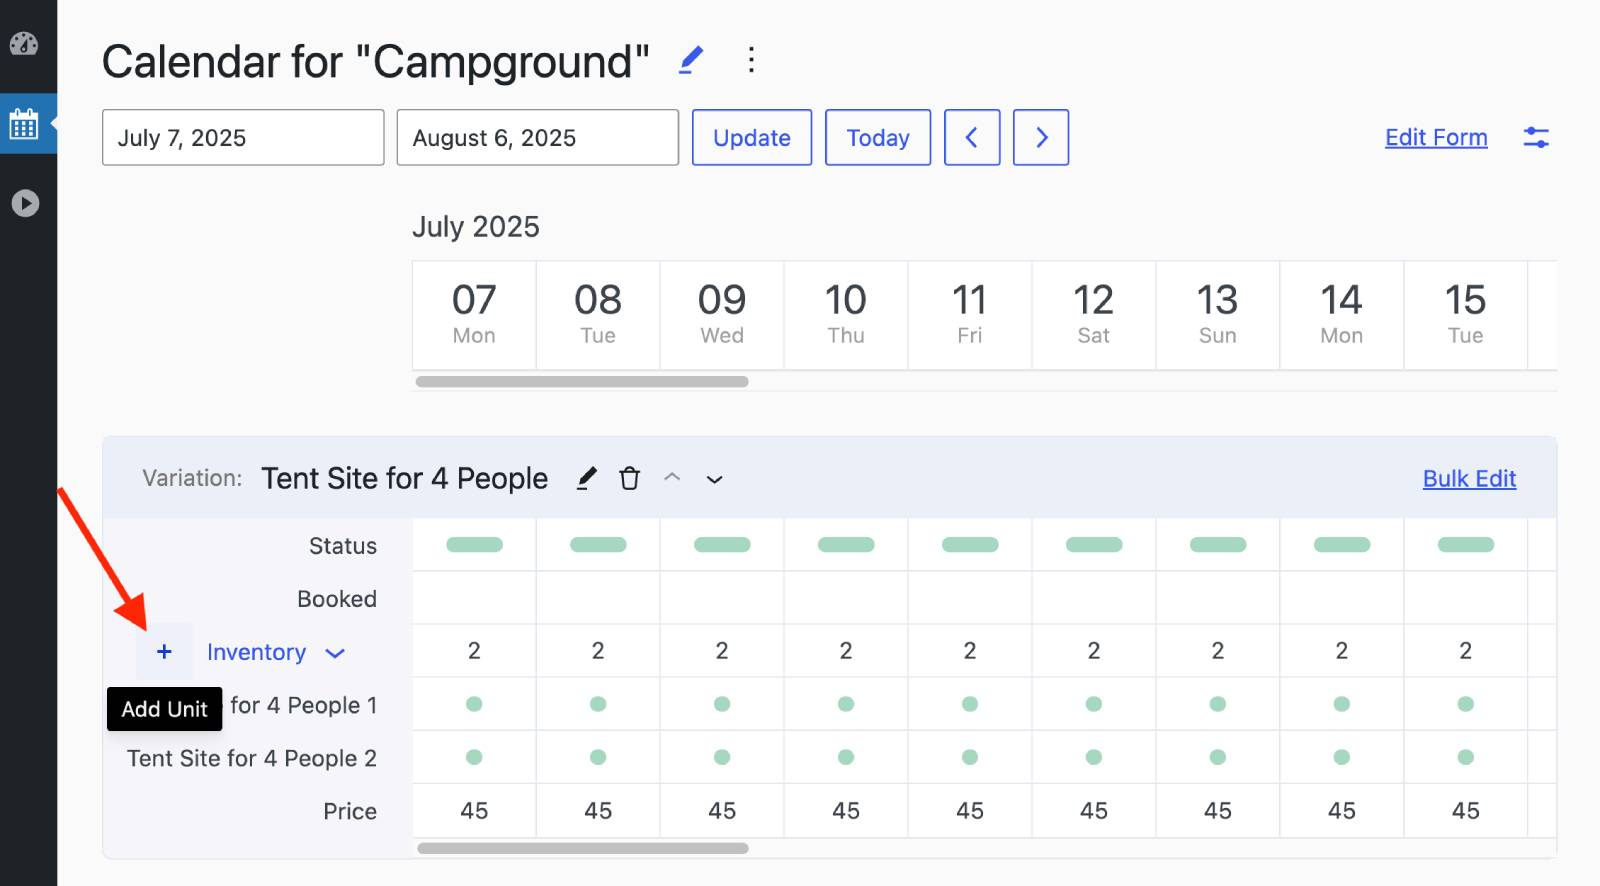The width and height of the screenshot is (1600, 886).
Task: Select the 10 Thu date header
Action: click(x=846, y=315)
